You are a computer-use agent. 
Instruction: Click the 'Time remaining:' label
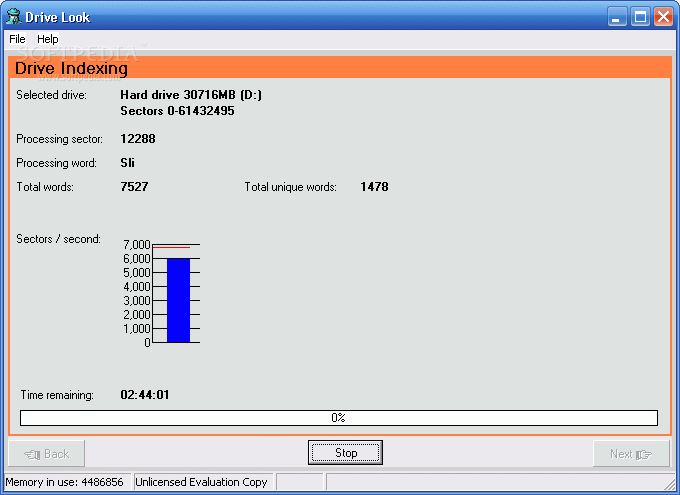click(57, 395)
